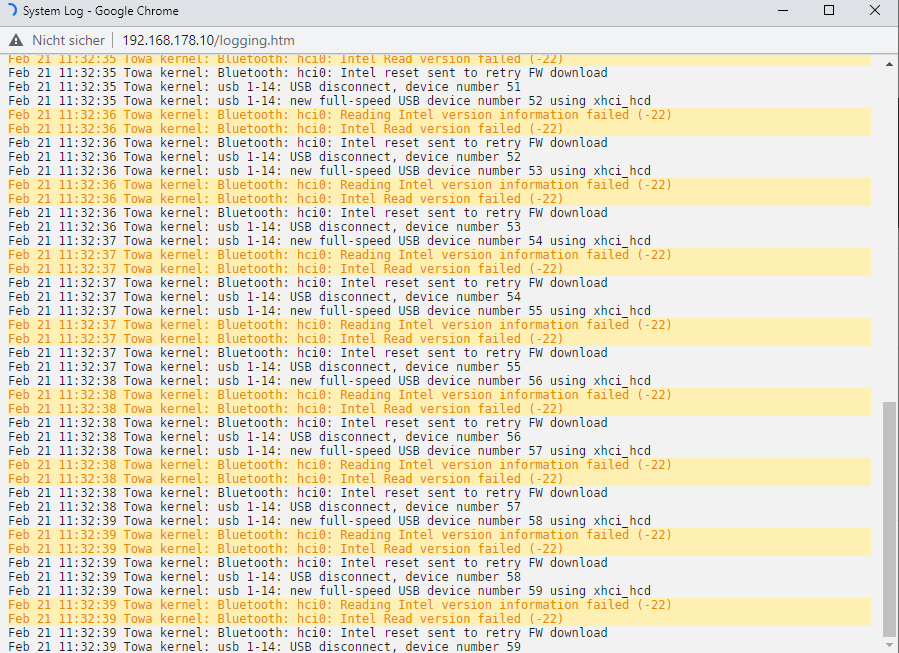This screenshot has height=653, width=899.
Task: Click the System Log - Google Chrome title text
Action: pyautogui.click(x=100, y=11)
